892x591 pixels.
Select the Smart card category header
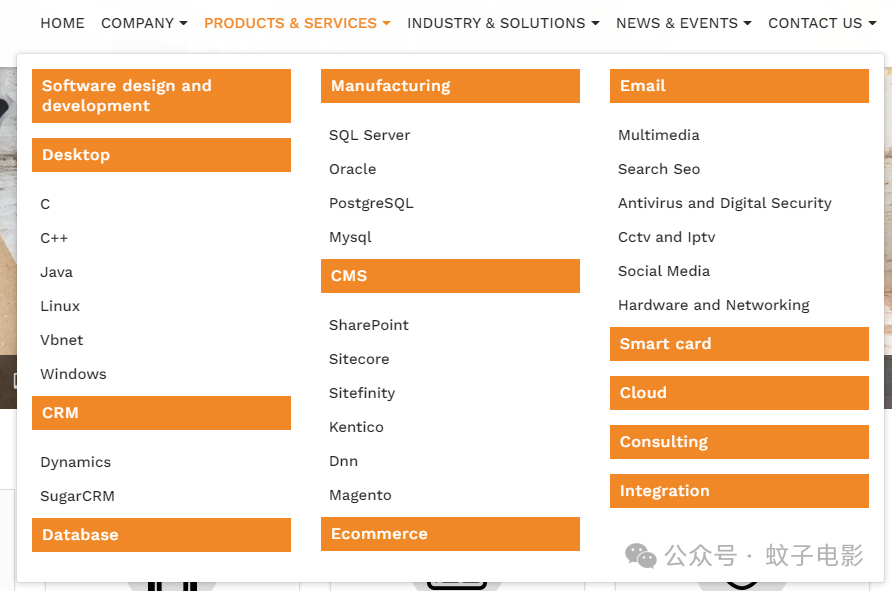tap(740, 344)
